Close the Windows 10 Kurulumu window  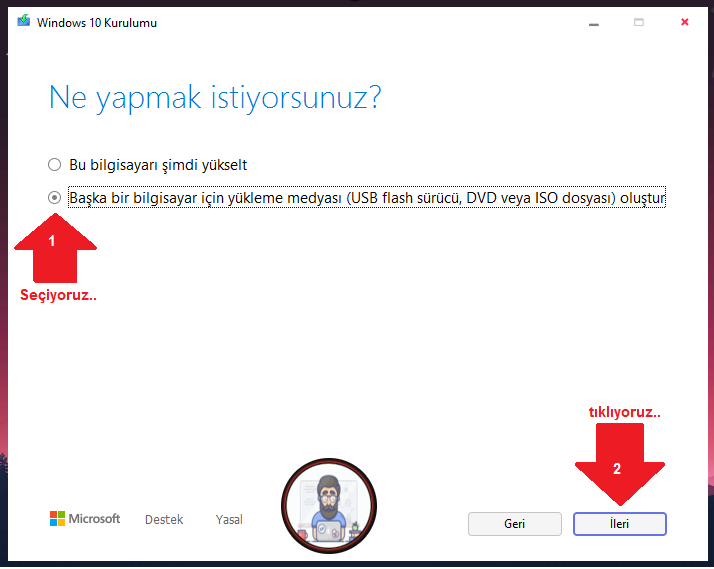click(684, 22)
